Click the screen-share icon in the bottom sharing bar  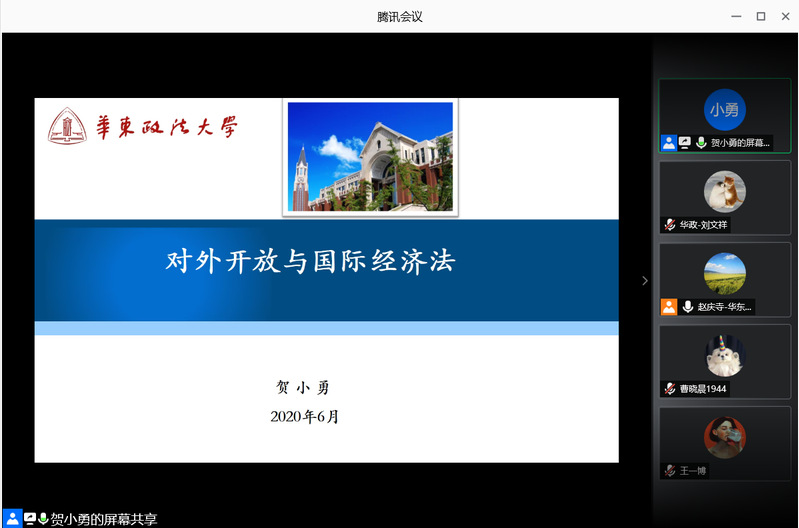[30, 519]
